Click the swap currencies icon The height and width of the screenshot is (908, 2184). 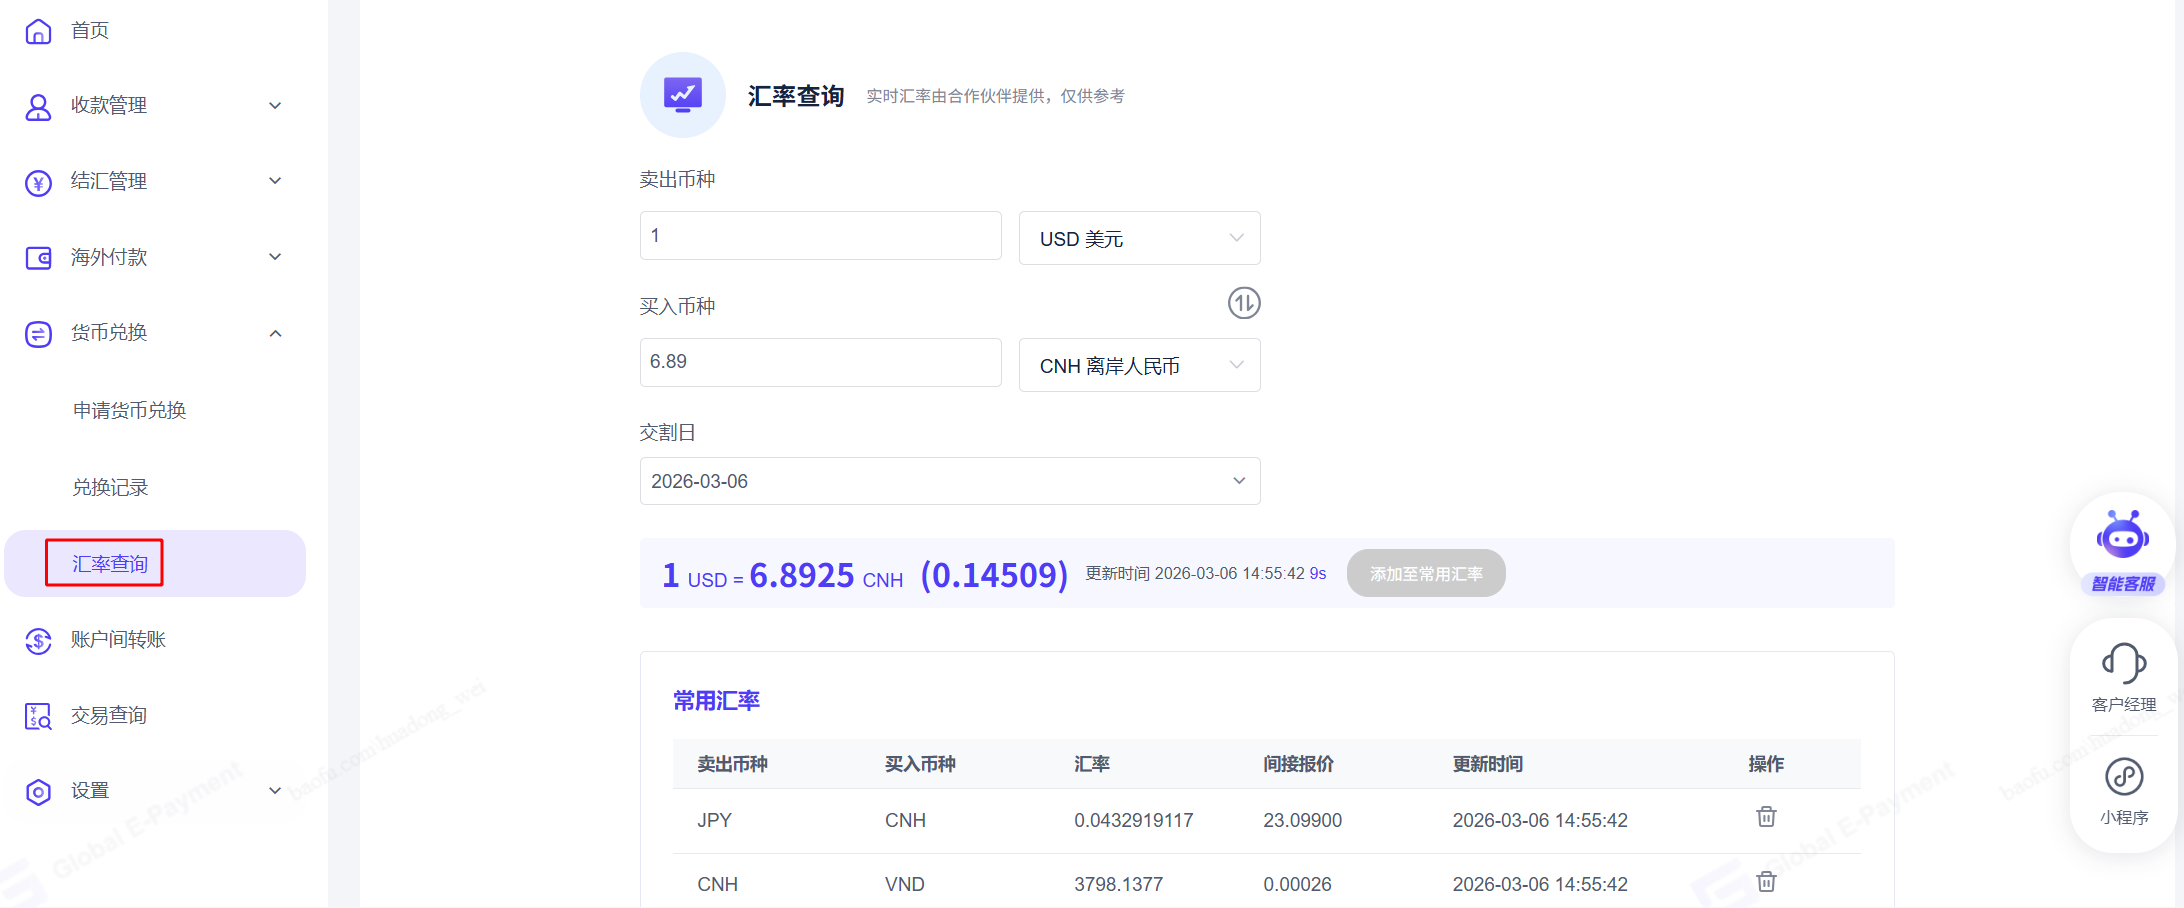point(1243,303)
